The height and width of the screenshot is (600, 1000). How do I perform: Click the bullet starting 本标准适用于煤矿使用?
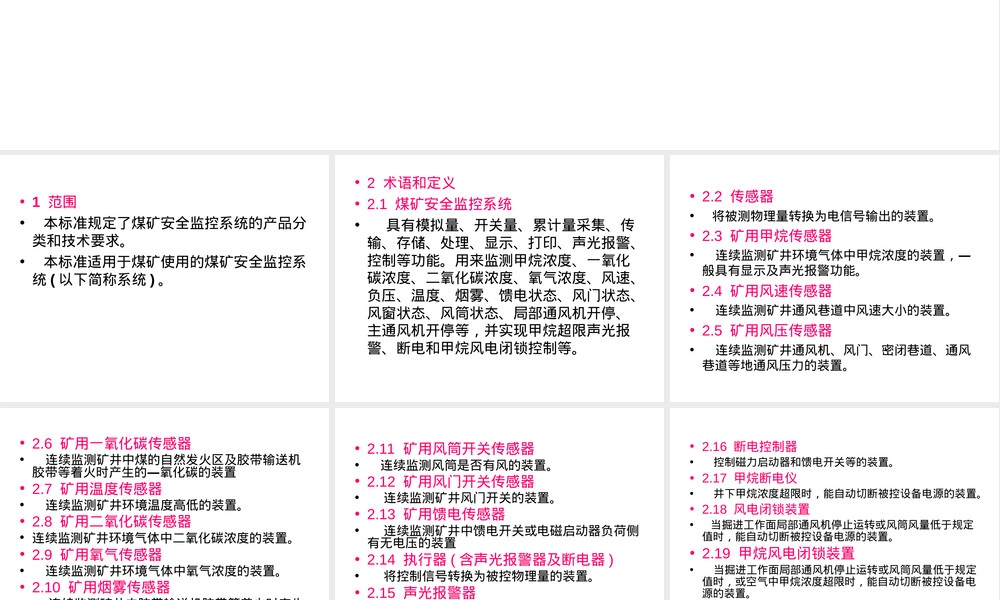click(x=169, y=270)
